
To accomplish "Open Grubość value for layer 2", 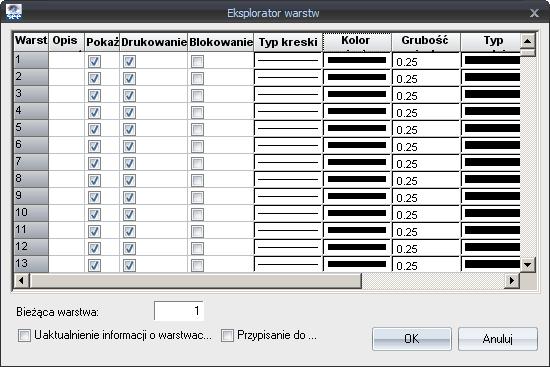I will (x=426, y=78).
